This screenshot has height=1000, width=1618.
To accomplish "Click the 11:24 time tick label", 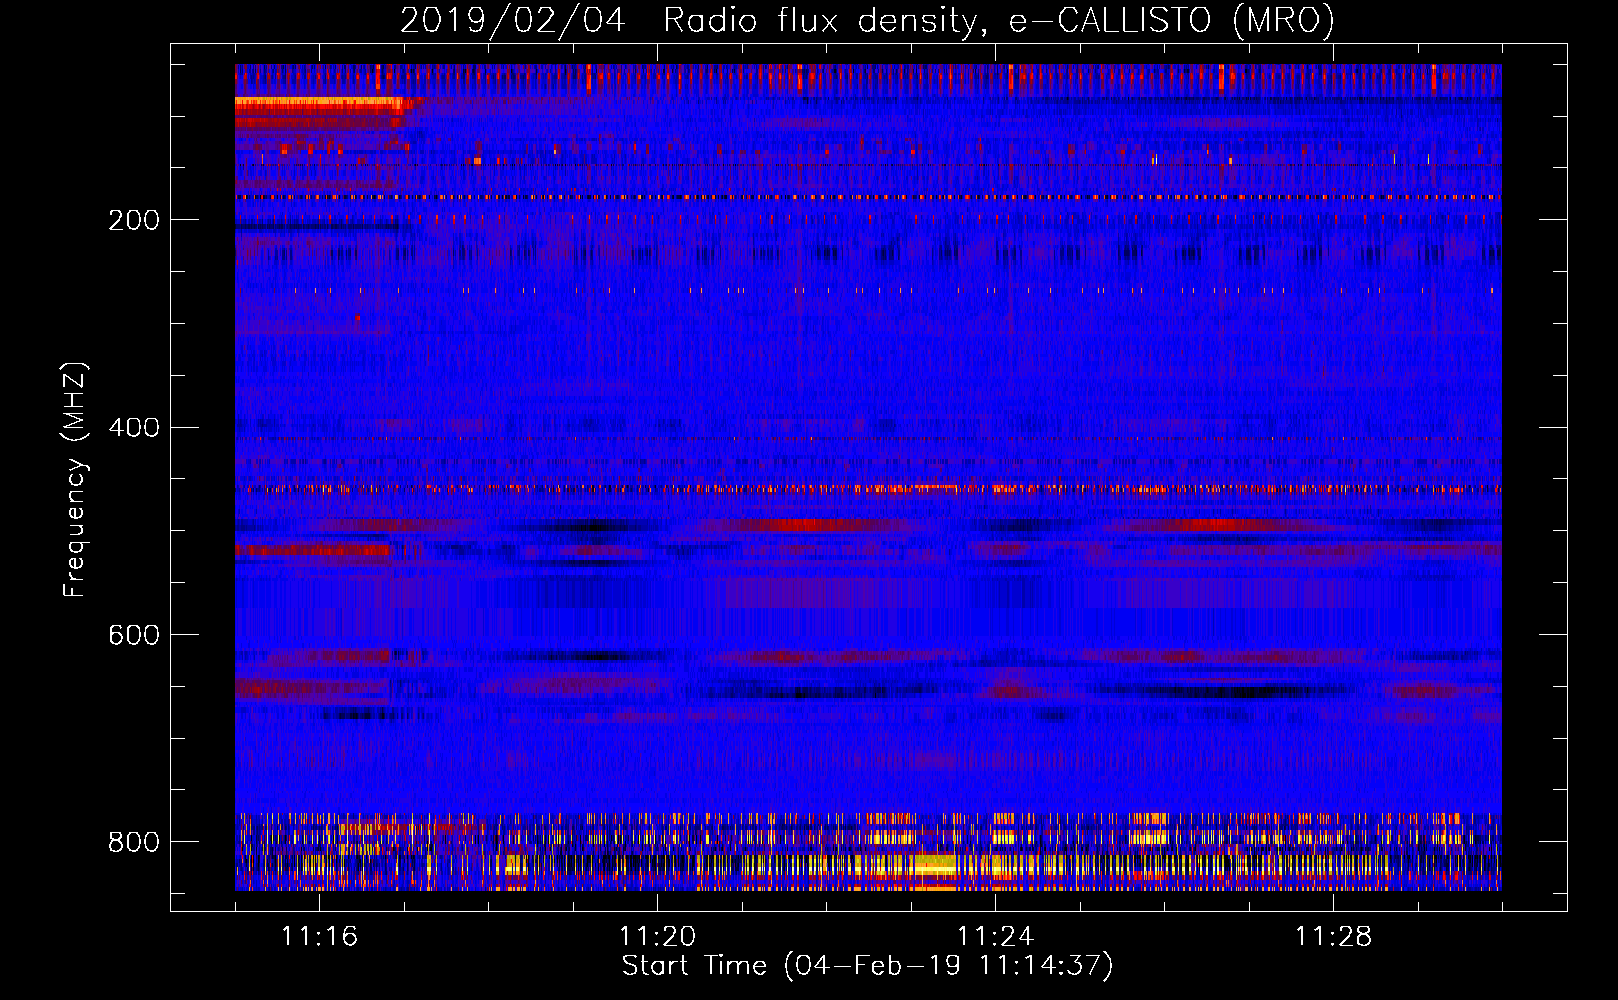I will point(995,936).
